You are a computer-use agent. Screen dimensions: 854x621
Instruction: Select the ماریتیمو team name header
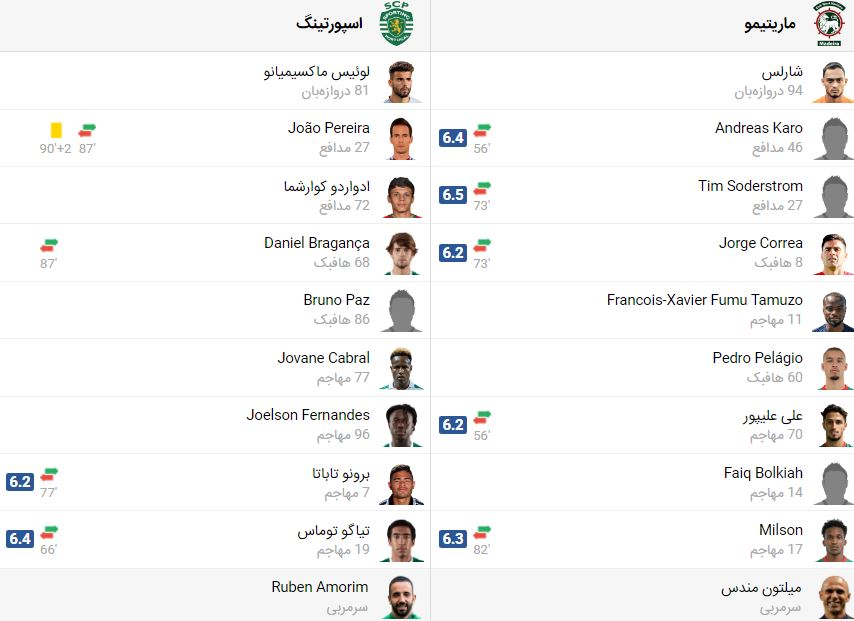click(x=769, y=24)
